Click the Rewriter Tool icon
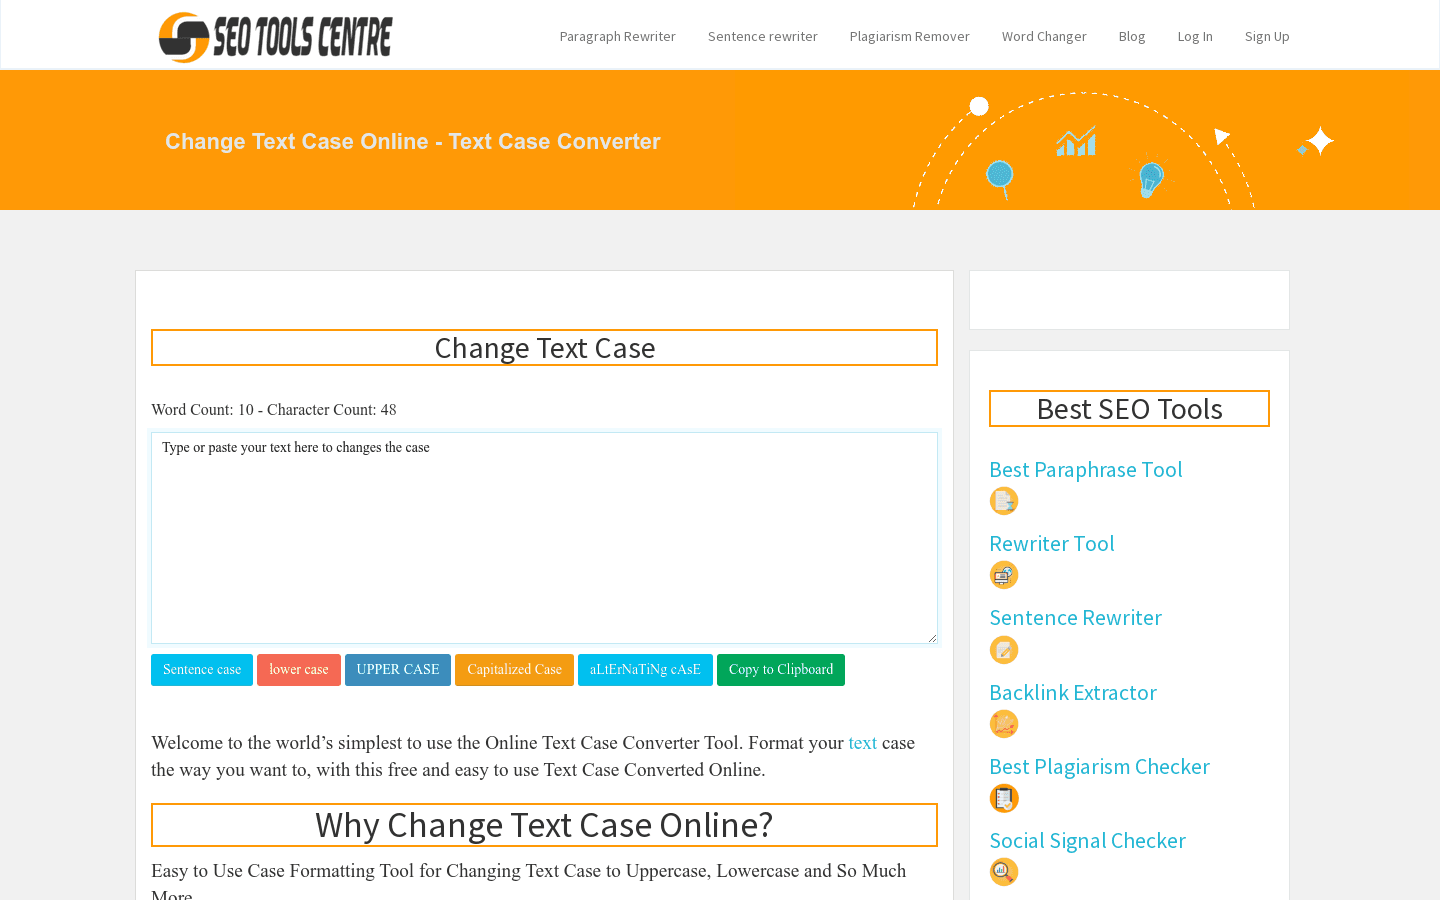1440x900 pixels. [x=1004, y=575]
